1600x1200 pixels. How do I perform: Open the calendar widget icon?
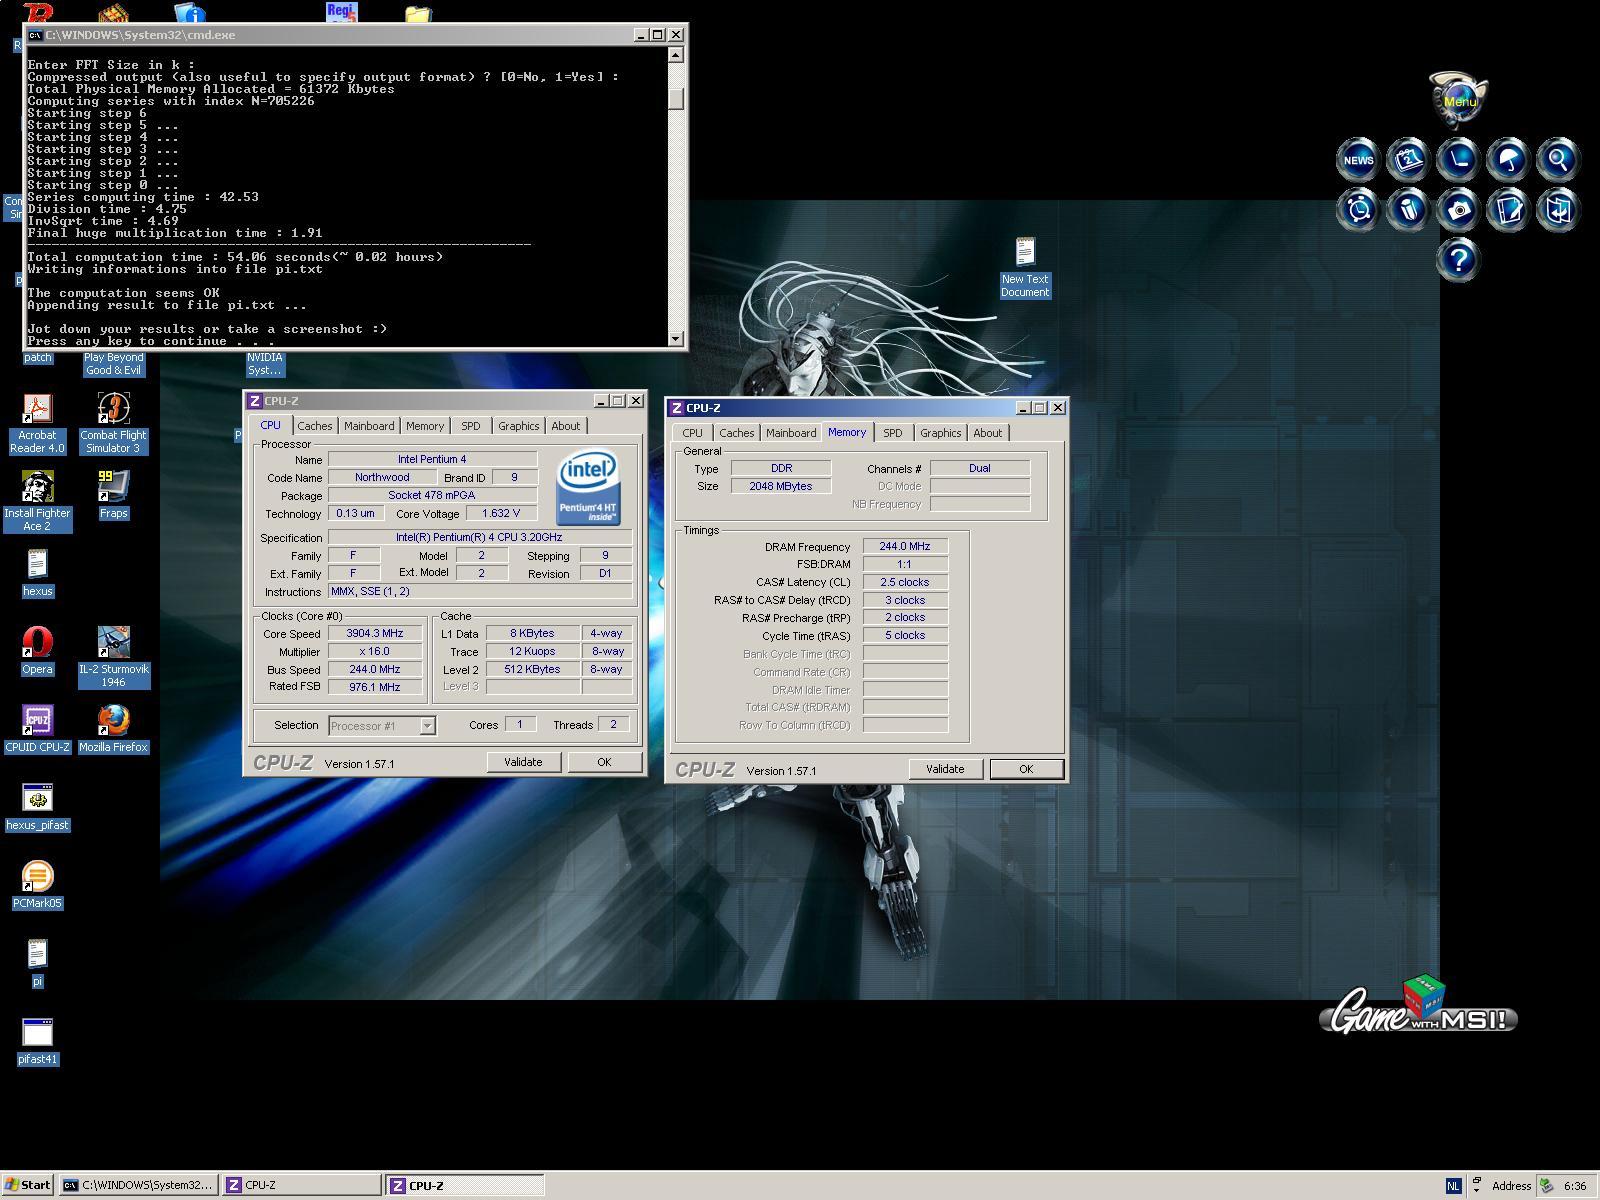tap(1408, 160)
